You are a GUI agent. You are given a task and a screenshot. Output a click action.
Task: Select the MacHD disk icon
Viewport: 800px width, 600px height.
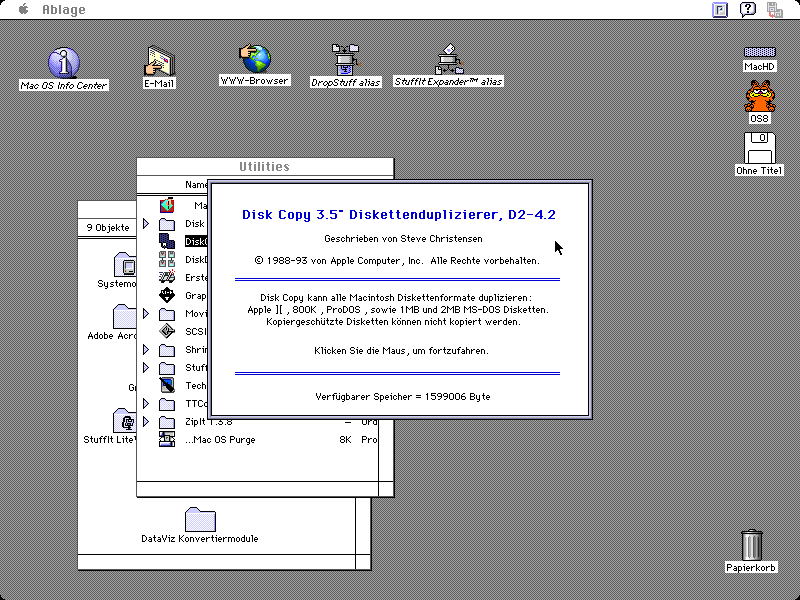[x=759, y=52]
